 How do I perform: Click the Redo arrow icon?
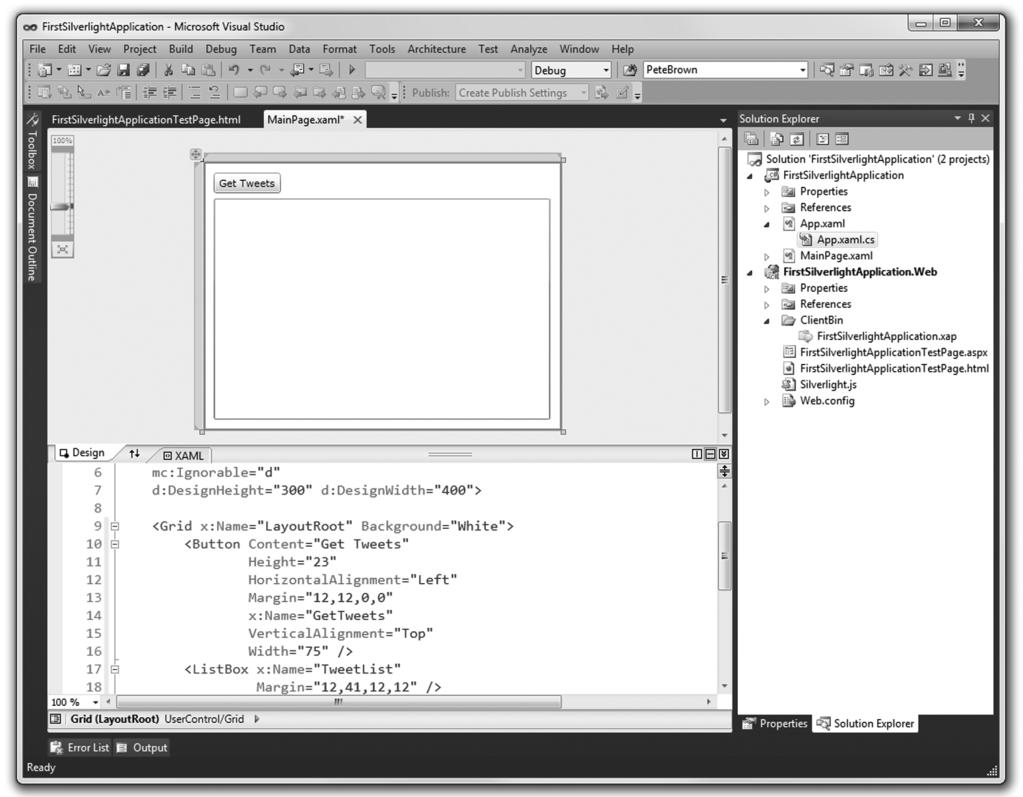click(x=266, y=70)
